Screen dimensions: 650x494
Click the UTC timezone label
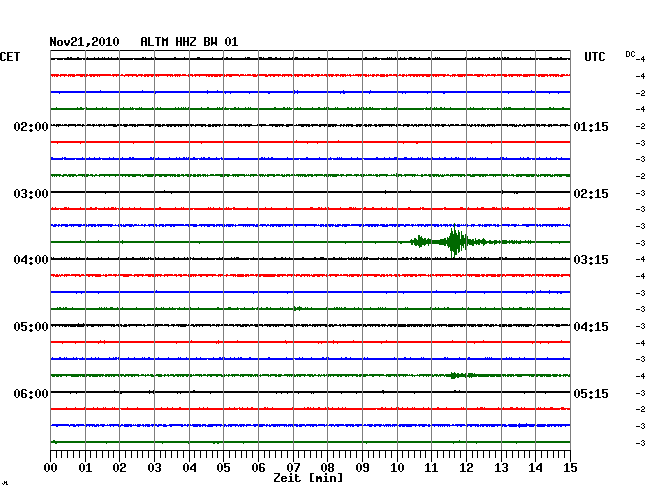595,57
